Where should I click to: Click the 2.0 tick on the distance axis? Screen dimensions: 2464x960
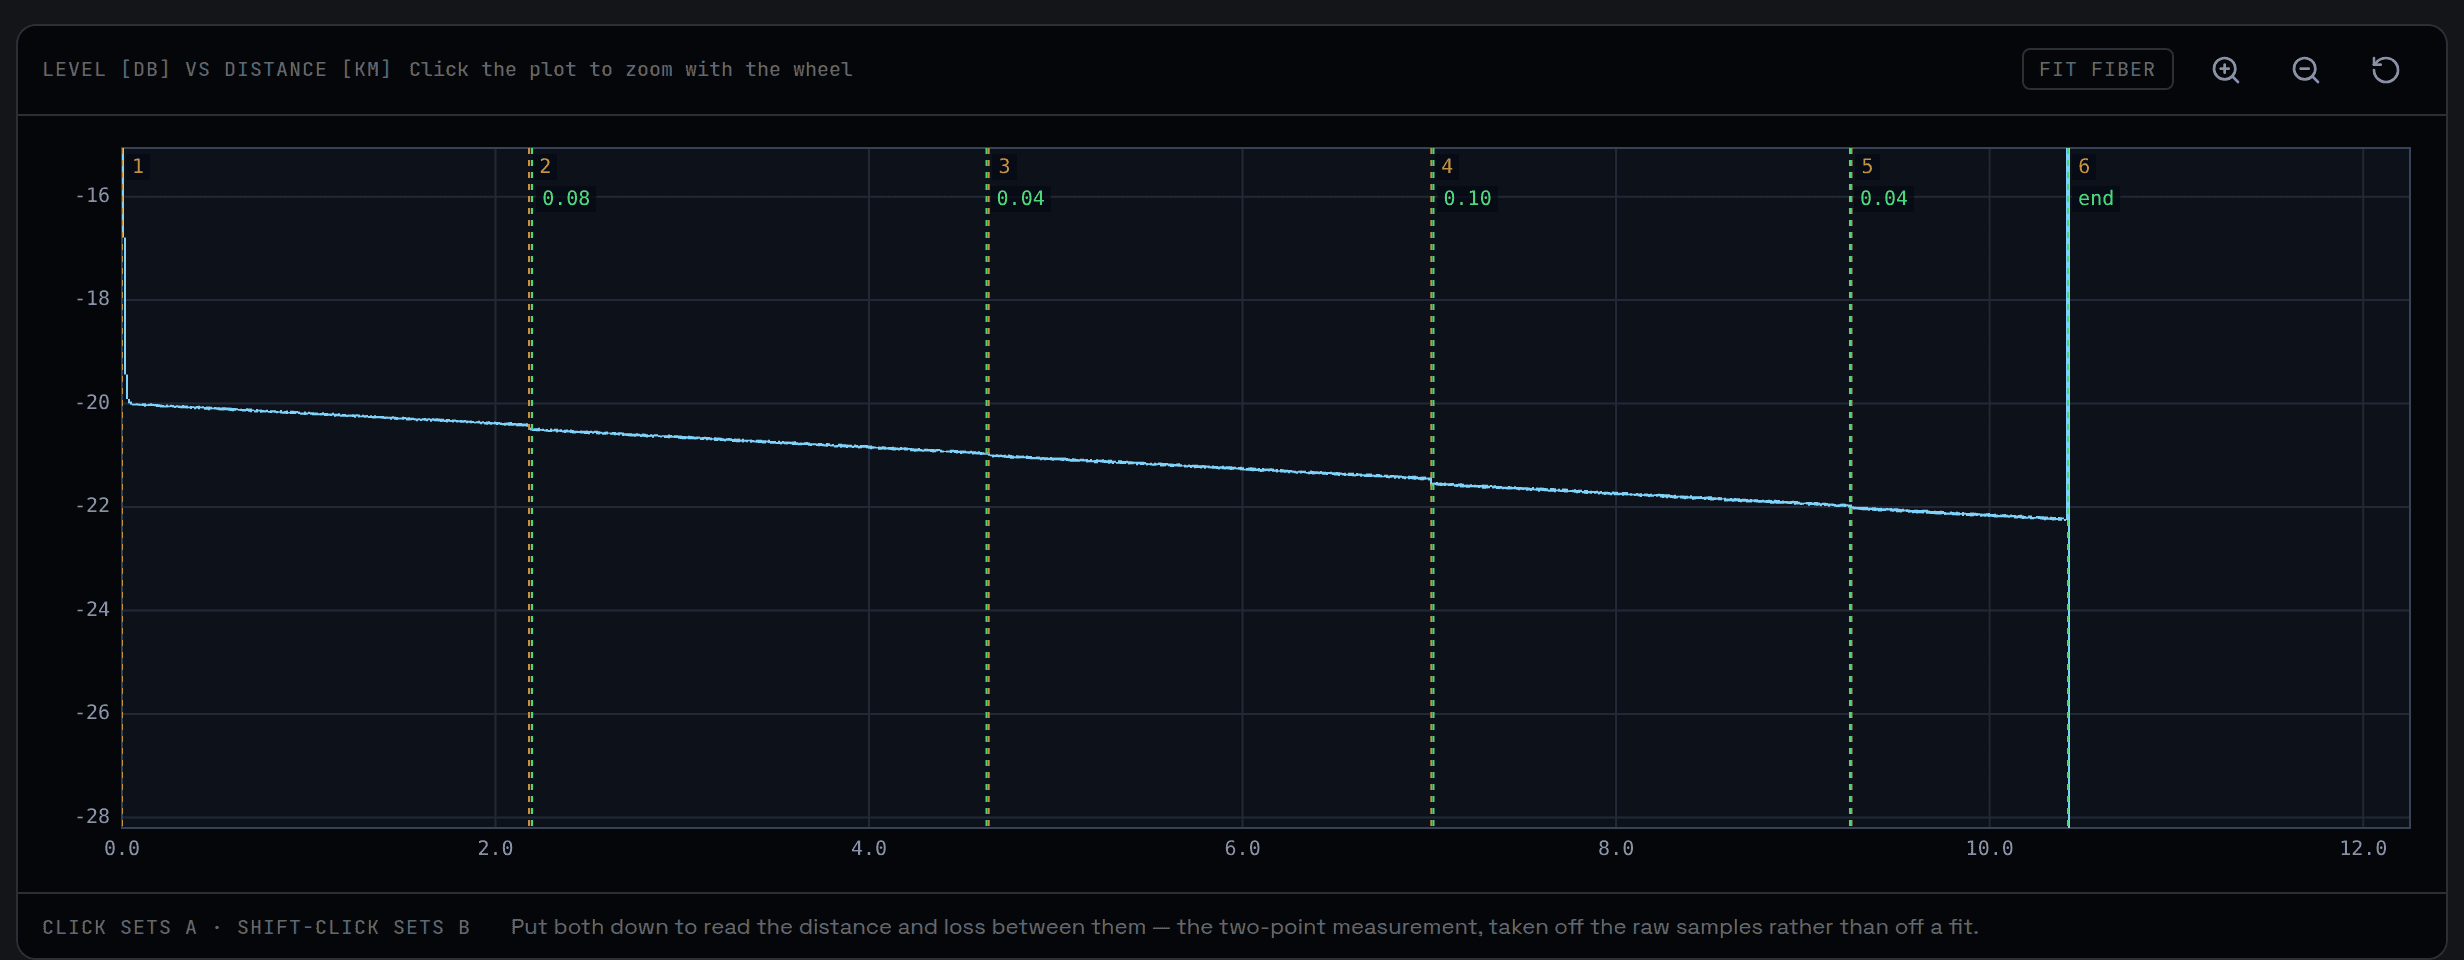(495, 848)
